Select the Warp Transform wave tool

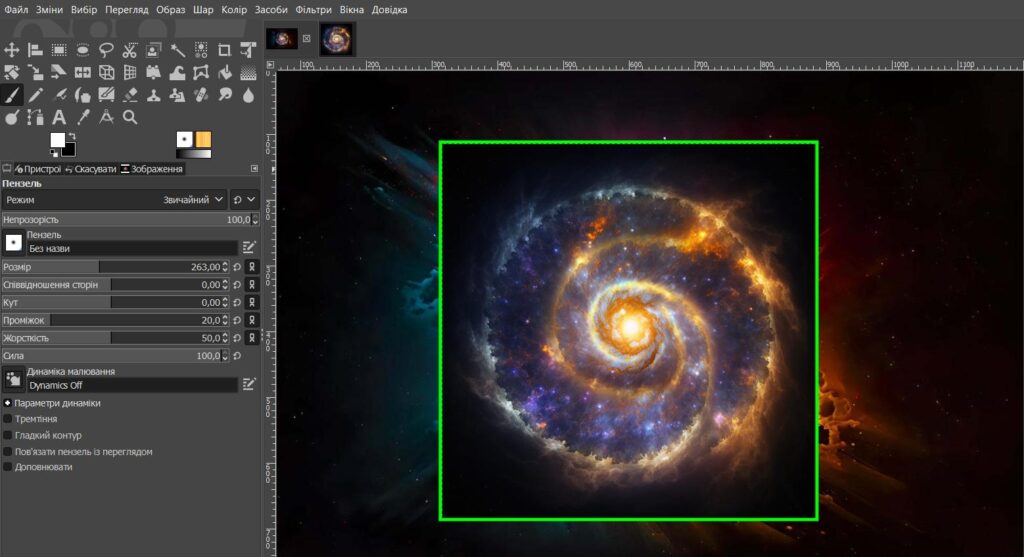(177, 72)
